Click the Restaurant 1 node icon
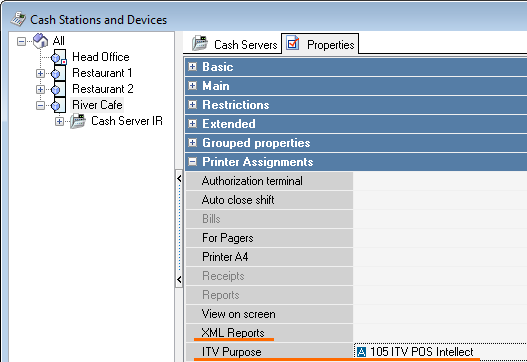The width and height of the screenshot is (527, 362). click(x=58, y=73)
